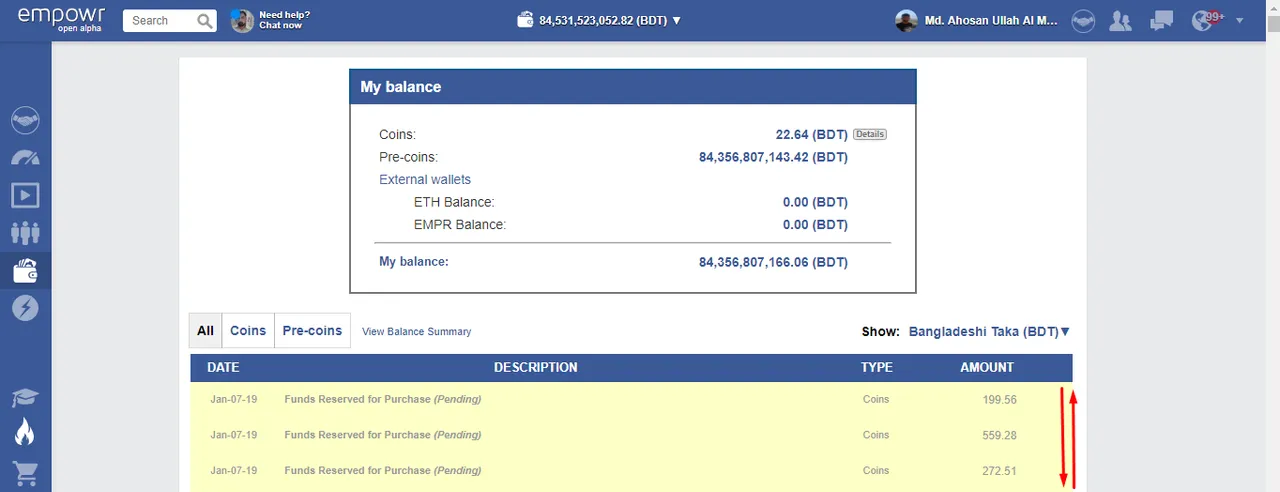Screen dimensions: 1280x492
Task: Click the total My balance 84,356,807,166.06 (BDT)
Action: point(773,262)
